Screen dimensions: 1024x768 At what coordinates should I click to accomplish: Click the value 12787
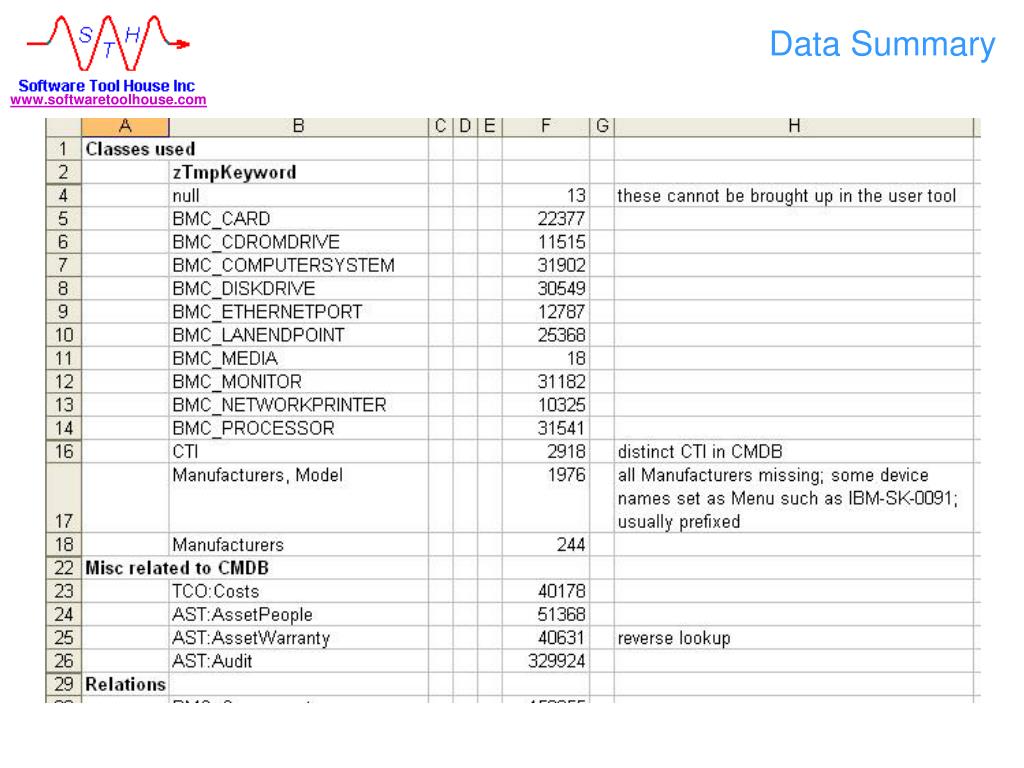tap(561, 312)
